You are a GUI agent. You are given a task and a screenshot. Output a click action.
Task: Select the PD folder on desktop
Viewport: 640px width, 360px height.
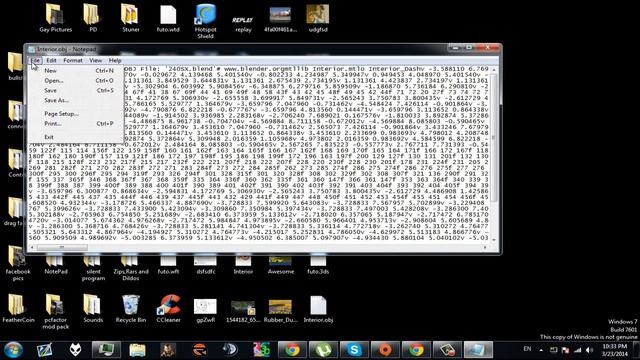pyautogui.click(x=93, y=18)
